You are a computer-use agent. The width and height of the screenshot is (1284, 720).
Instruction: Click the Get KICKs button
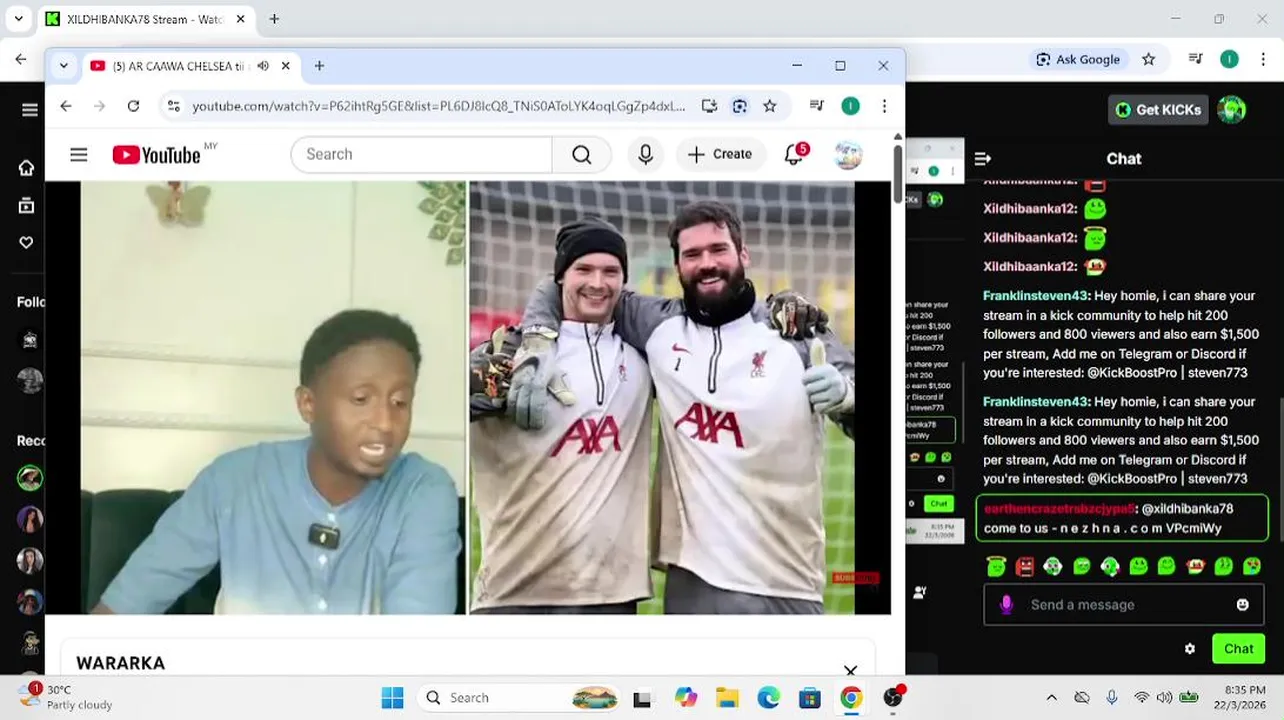1158,110
